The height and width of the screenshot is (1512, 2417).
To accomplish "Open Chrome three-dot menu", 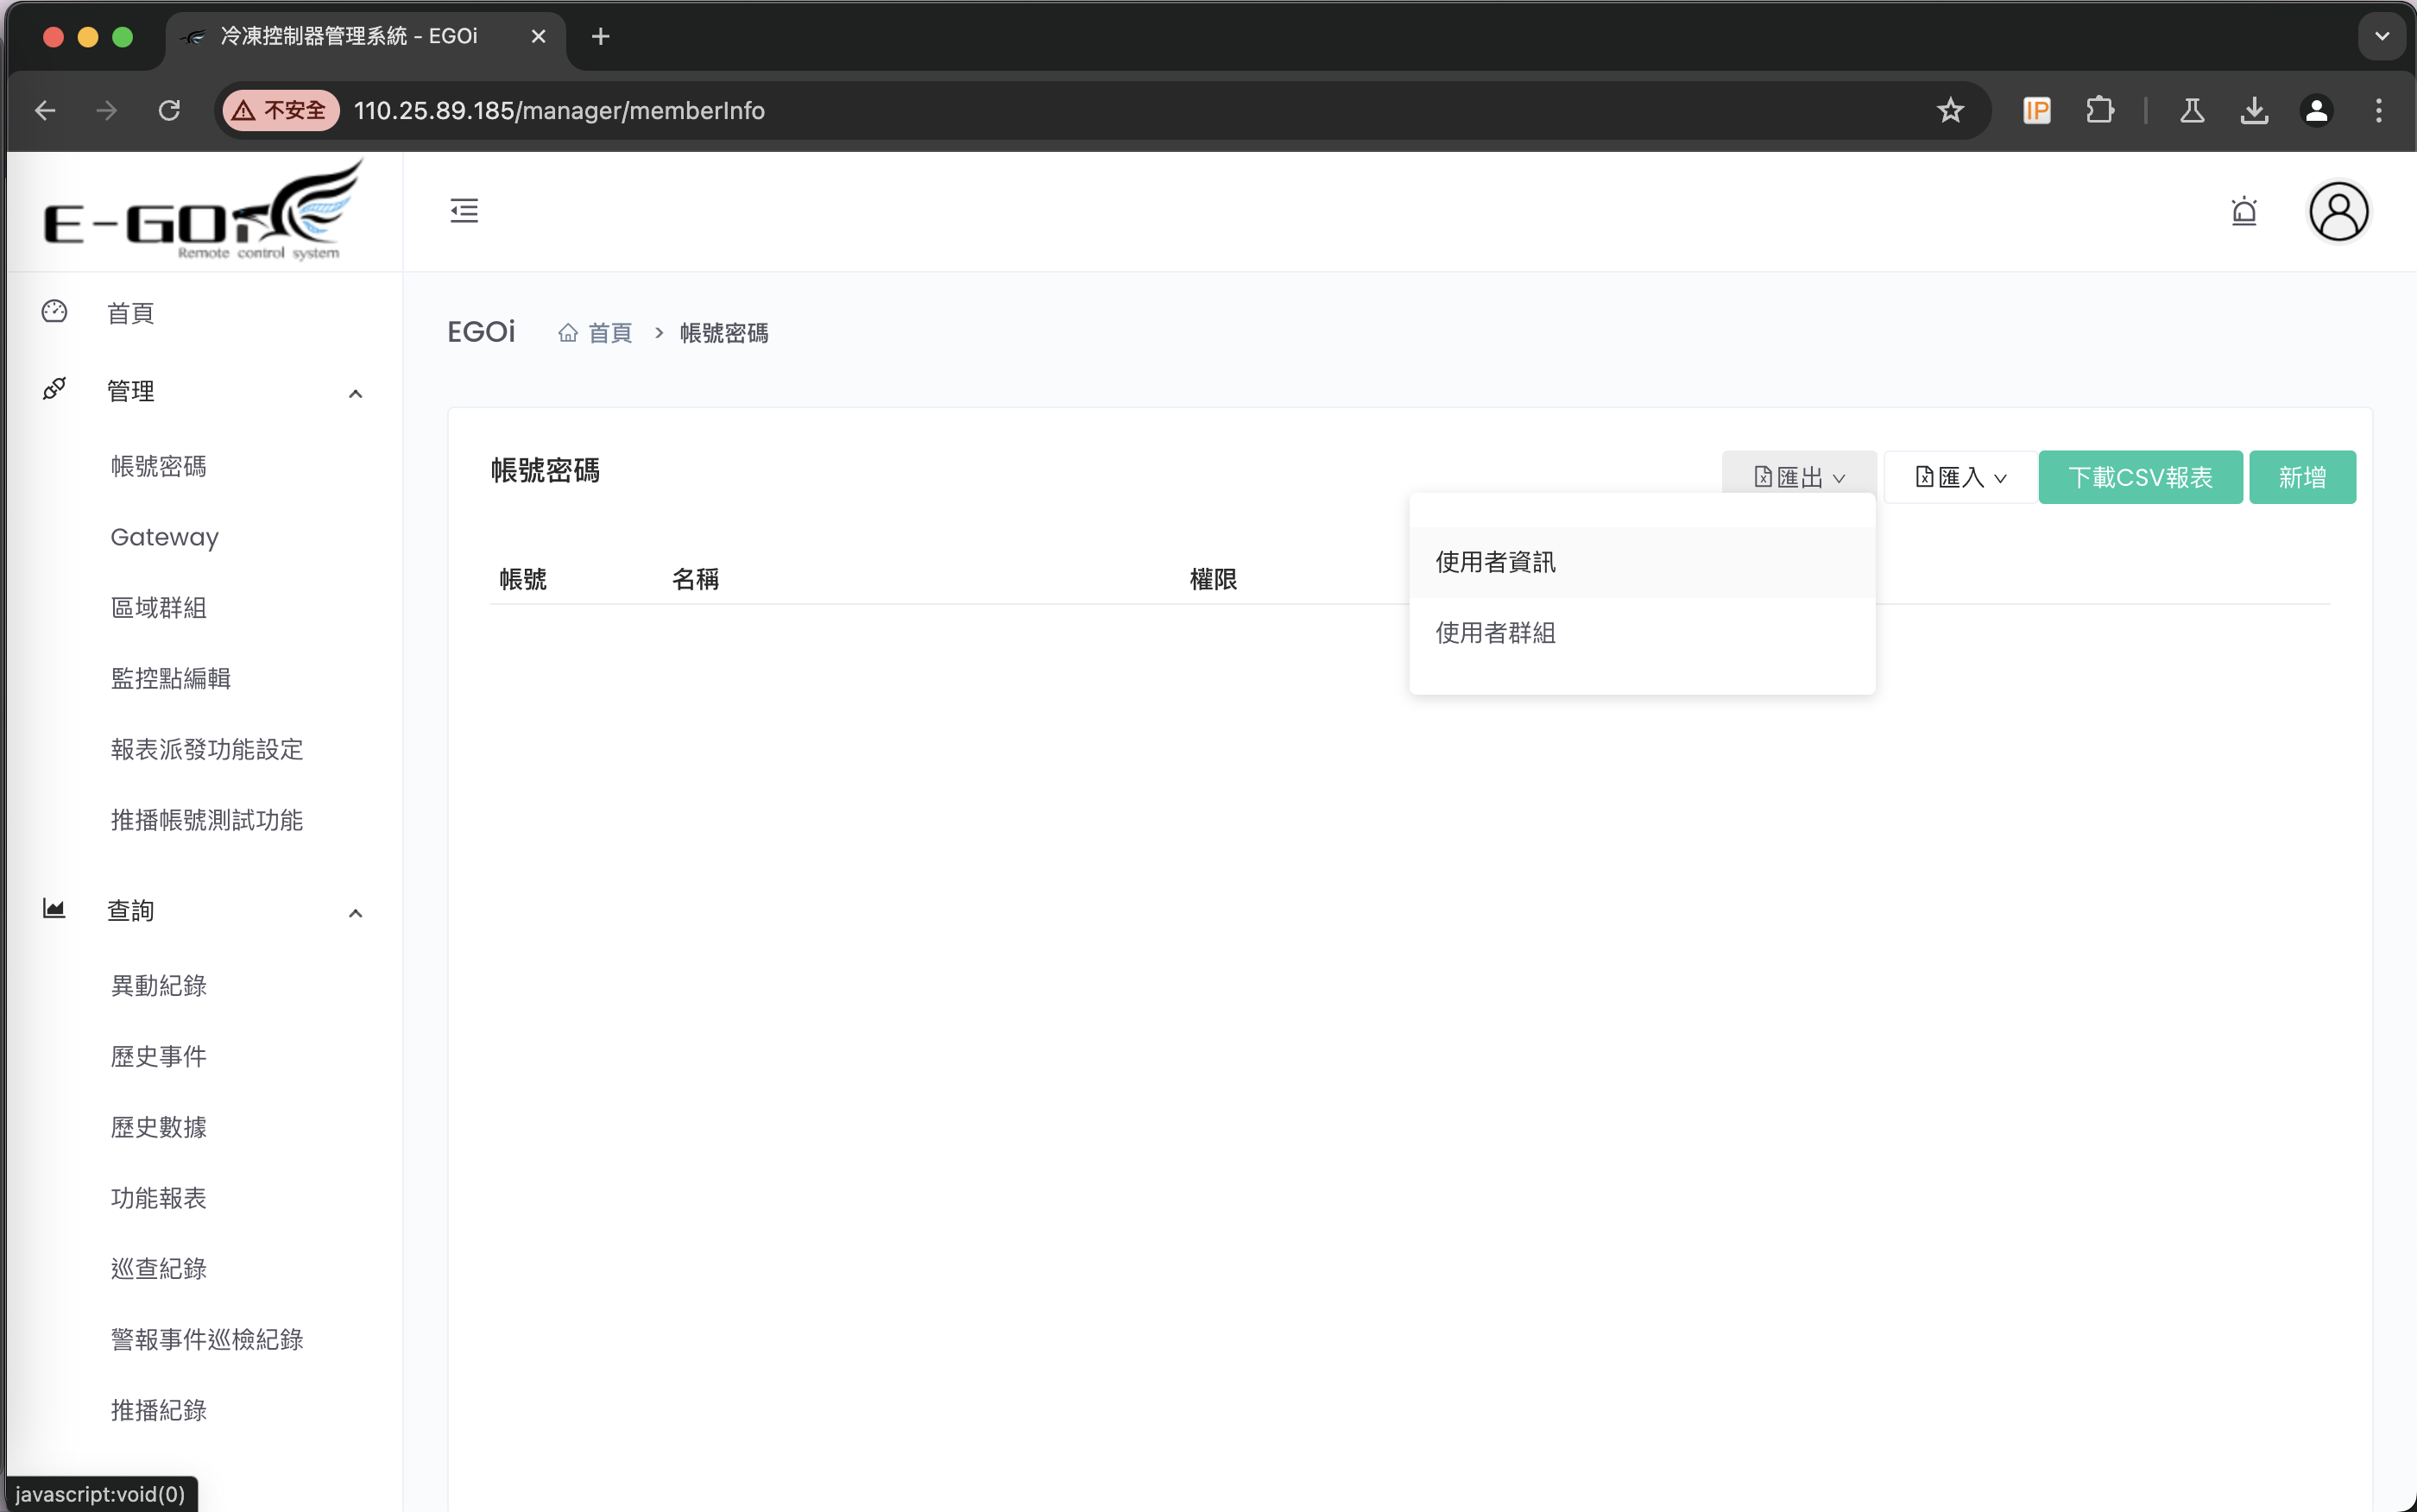I will coord(2378,110).
